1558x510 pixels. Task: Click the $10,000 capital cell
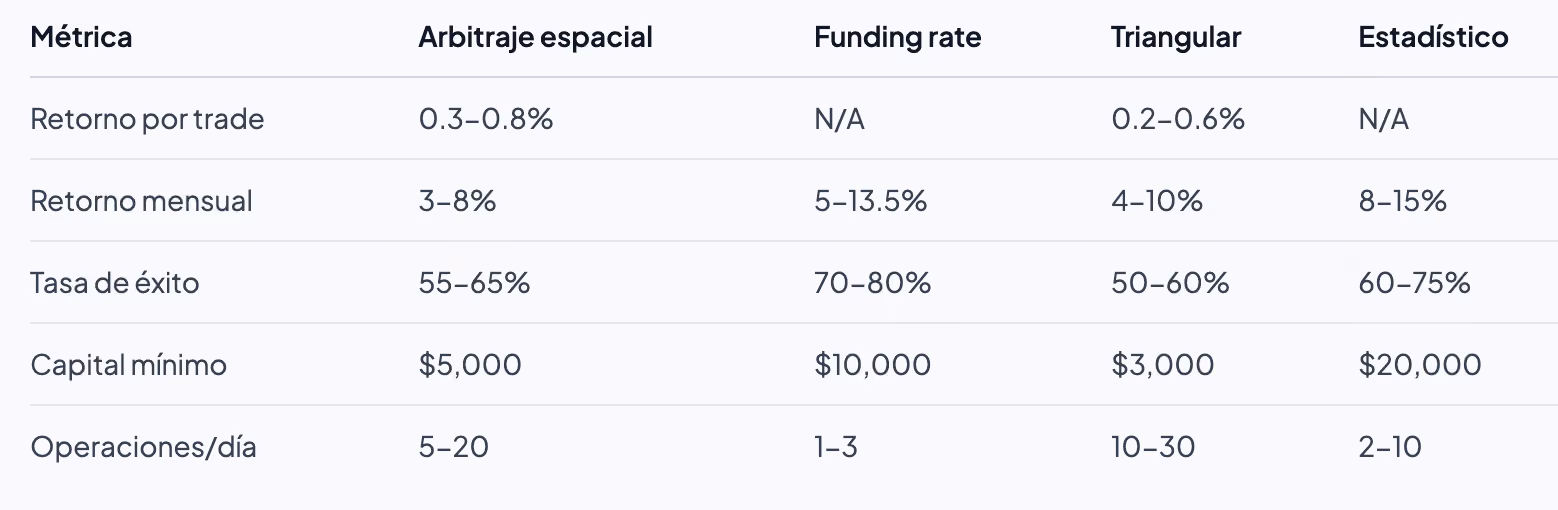tap(872, 364)
